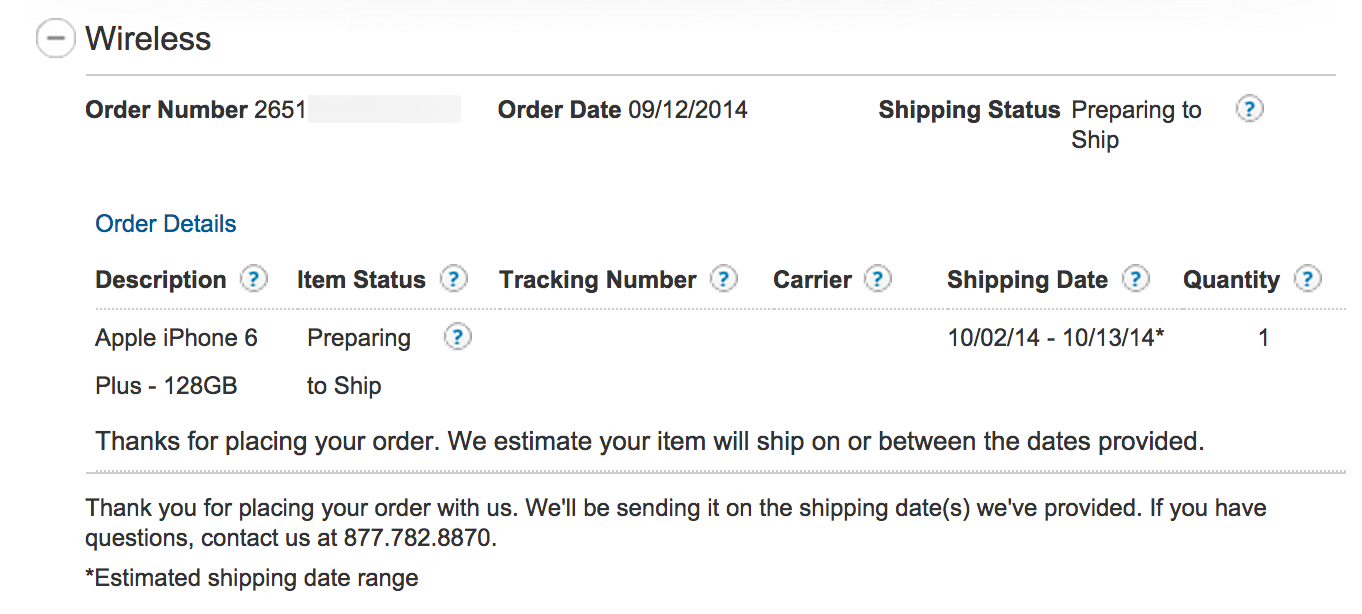
Task: Collapse the Wireless section
Action: [x=55, y=39]
